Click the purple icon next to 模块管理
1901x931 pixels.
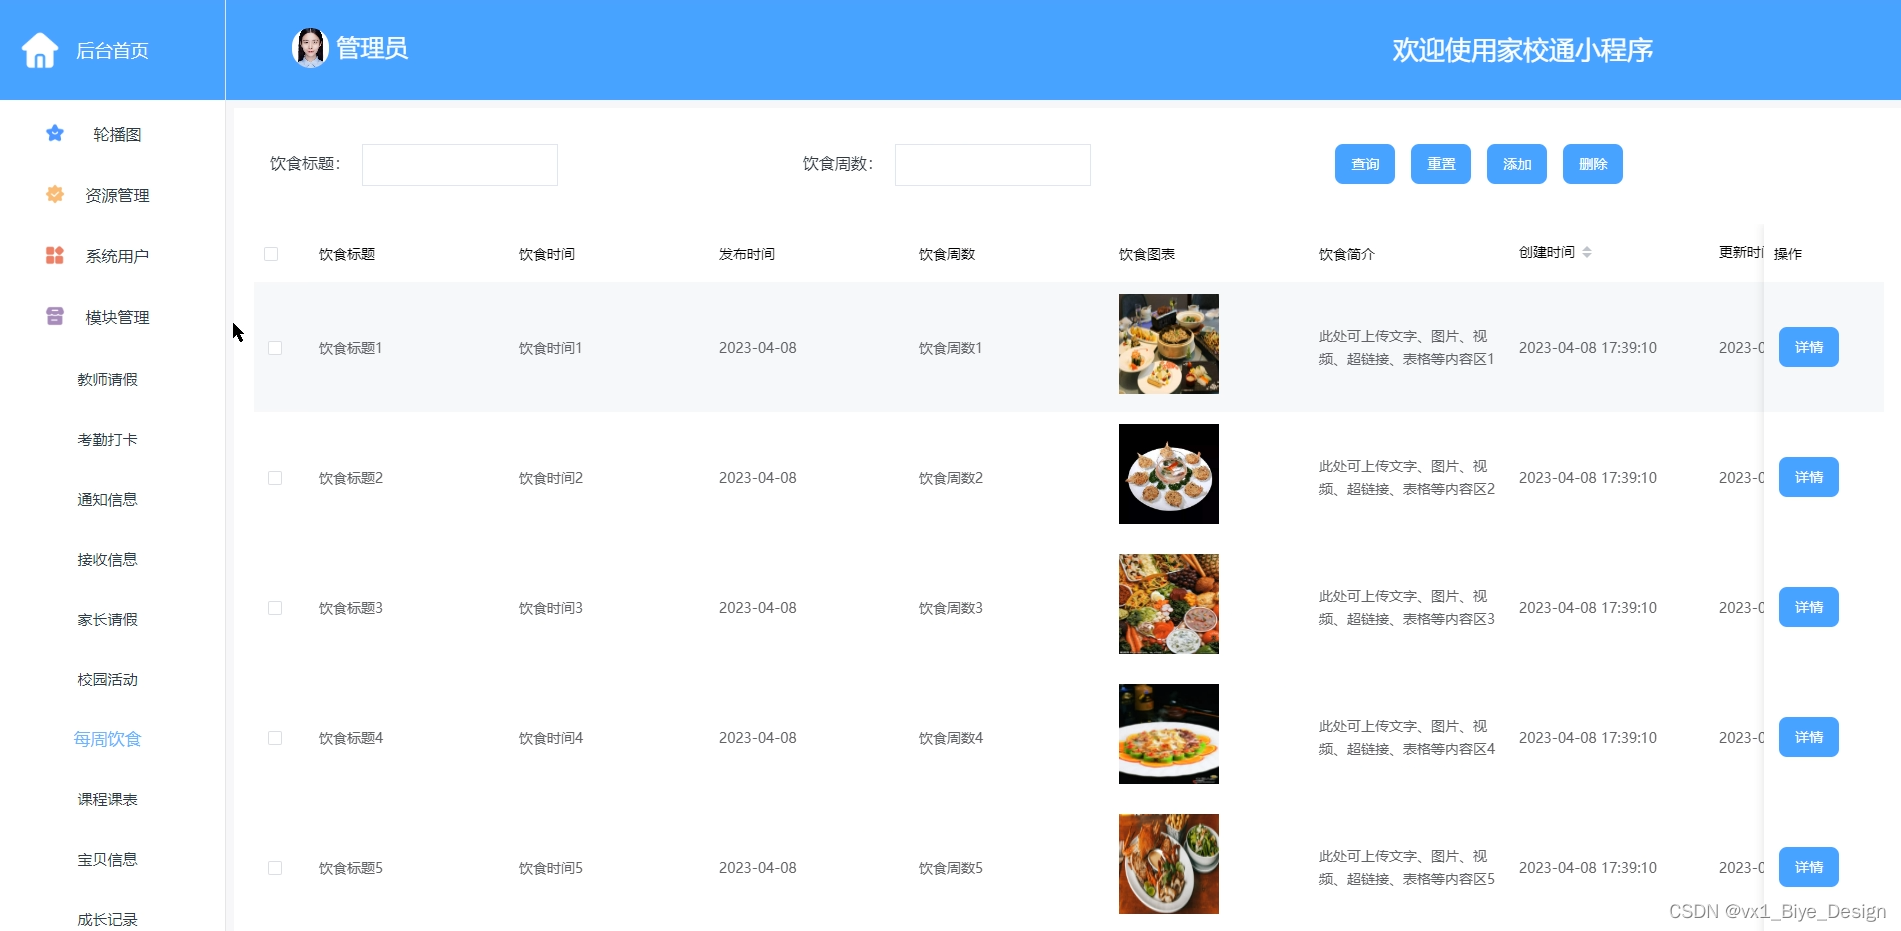[x=55, y=316]
